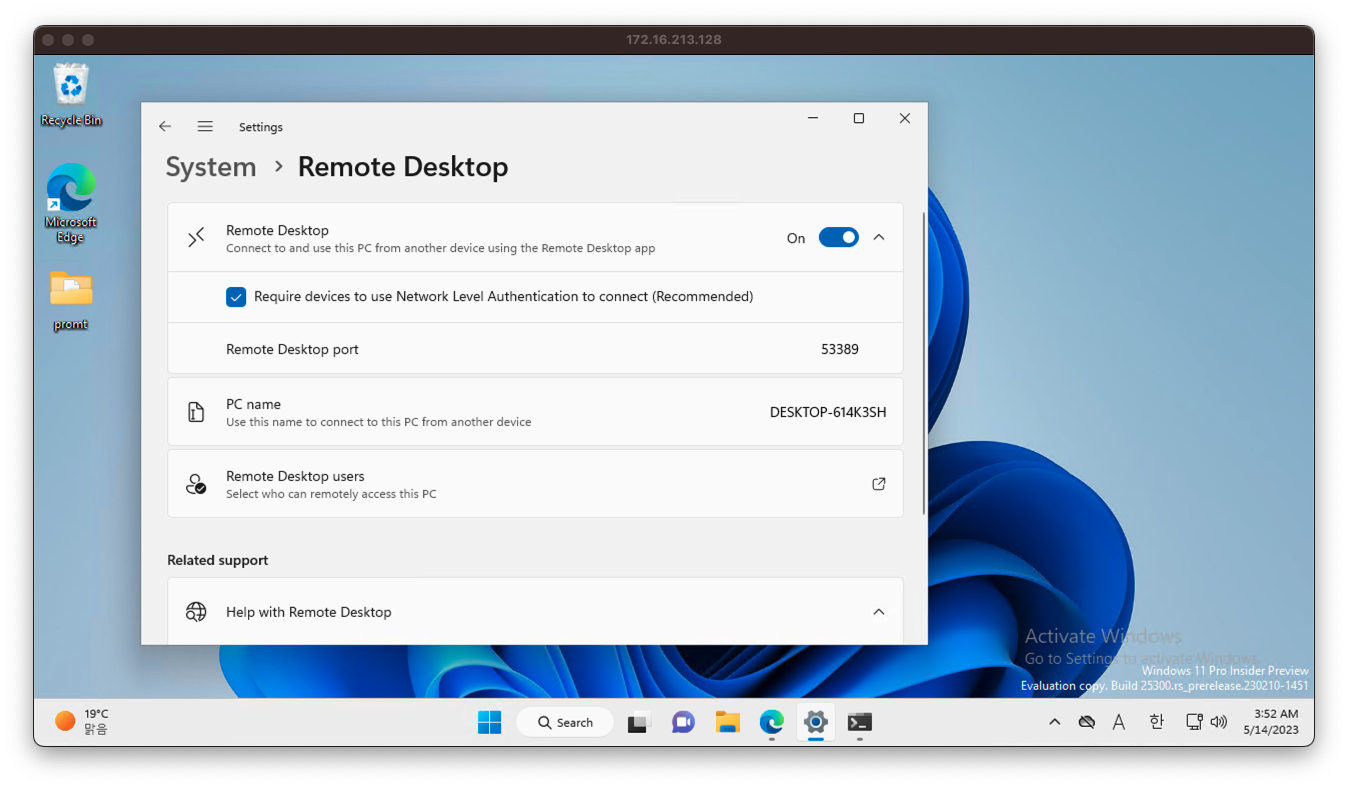1348x788 pixels.
Task: Launch Microsoft Edge from the taskbar
Action: tap(771, 722)
